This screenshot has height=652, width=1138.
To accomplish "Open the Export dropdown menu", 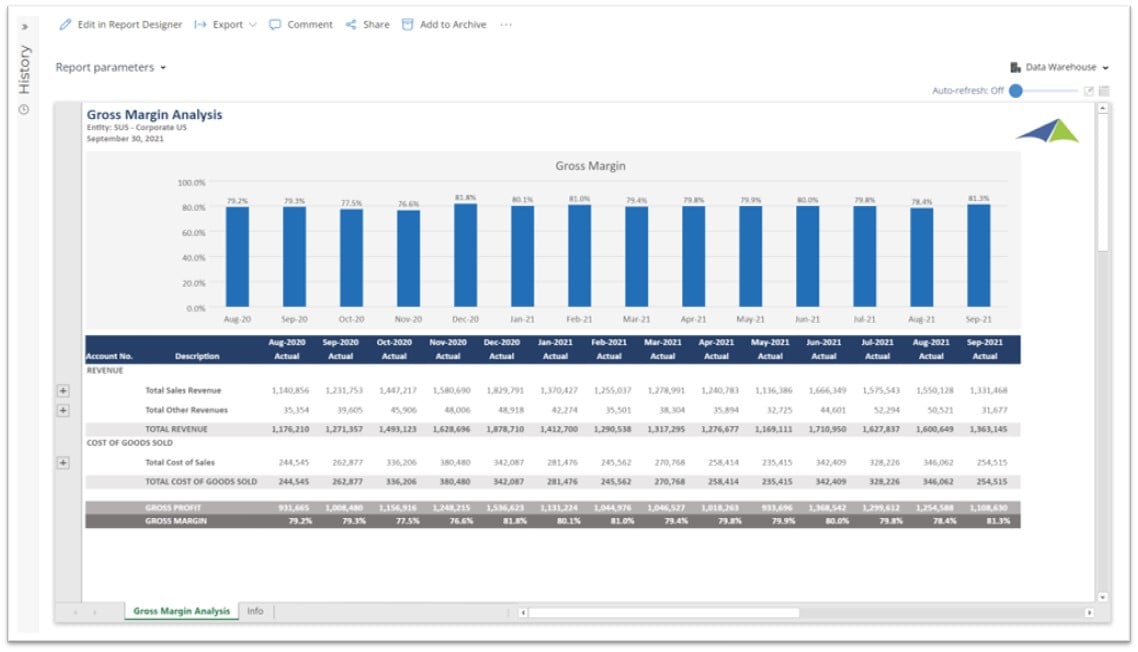I will point(226,25).
